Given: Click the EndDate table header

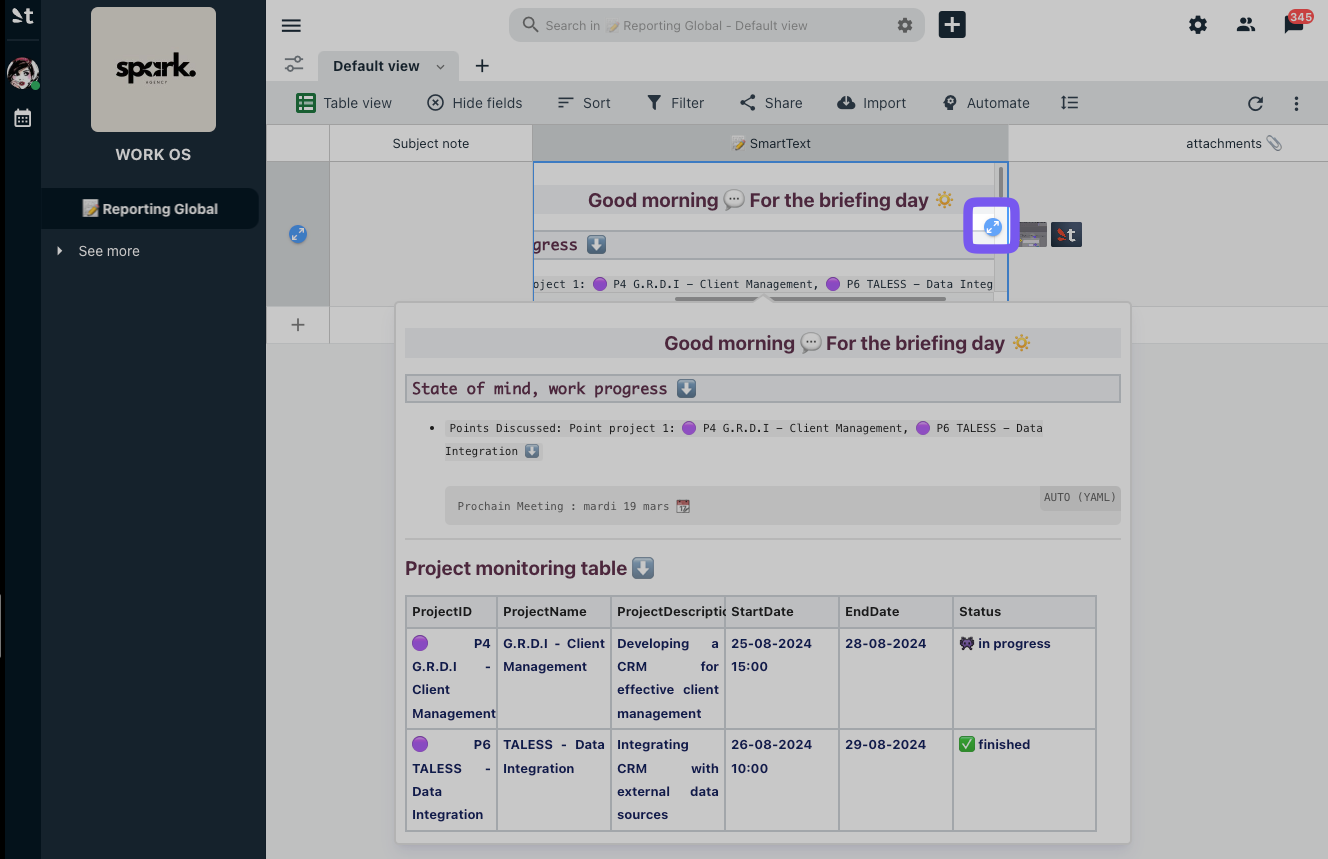Looking at the screenshot, I should tap(896, 612).
